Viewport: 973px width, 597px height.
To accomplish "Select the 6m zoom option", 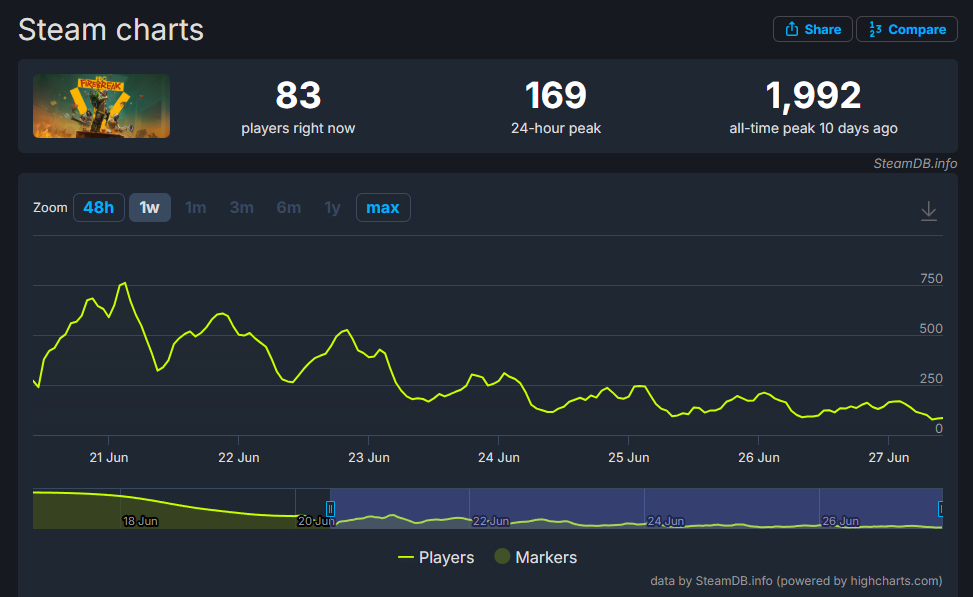I will [x=289, y=207].
